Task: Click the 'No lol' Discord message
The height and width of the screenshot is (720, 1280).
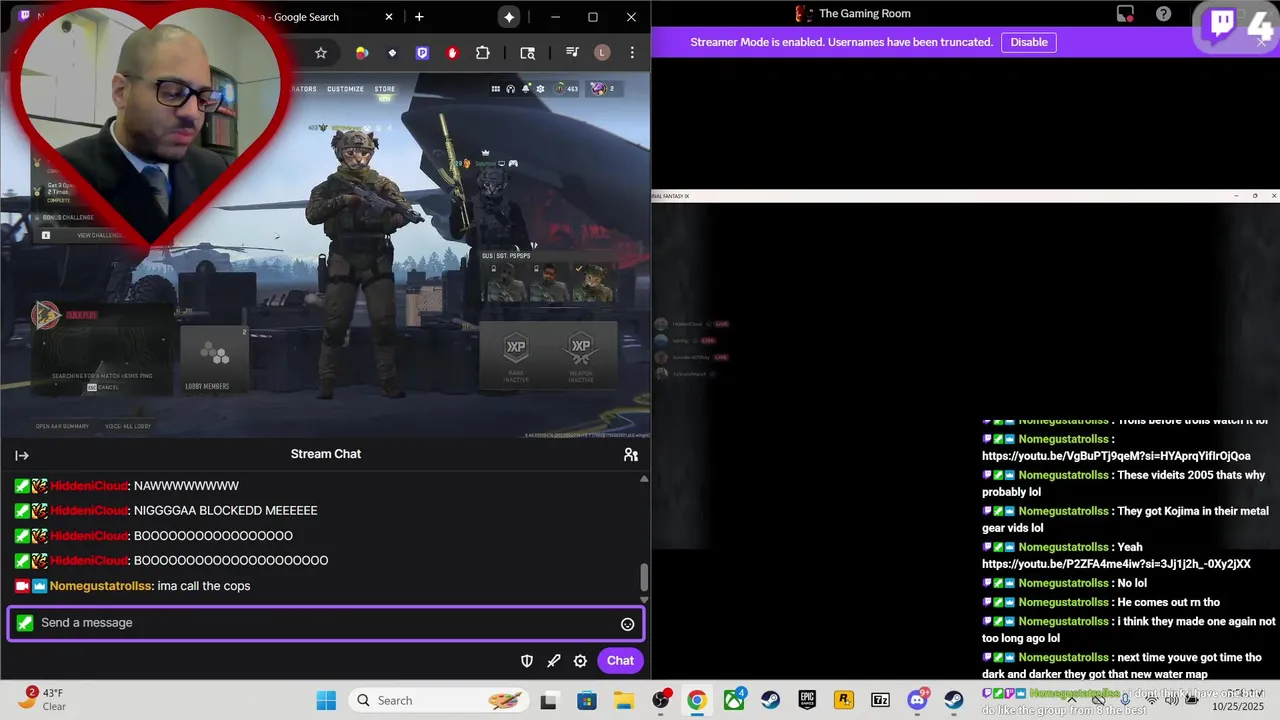Action: point(1132,583)
